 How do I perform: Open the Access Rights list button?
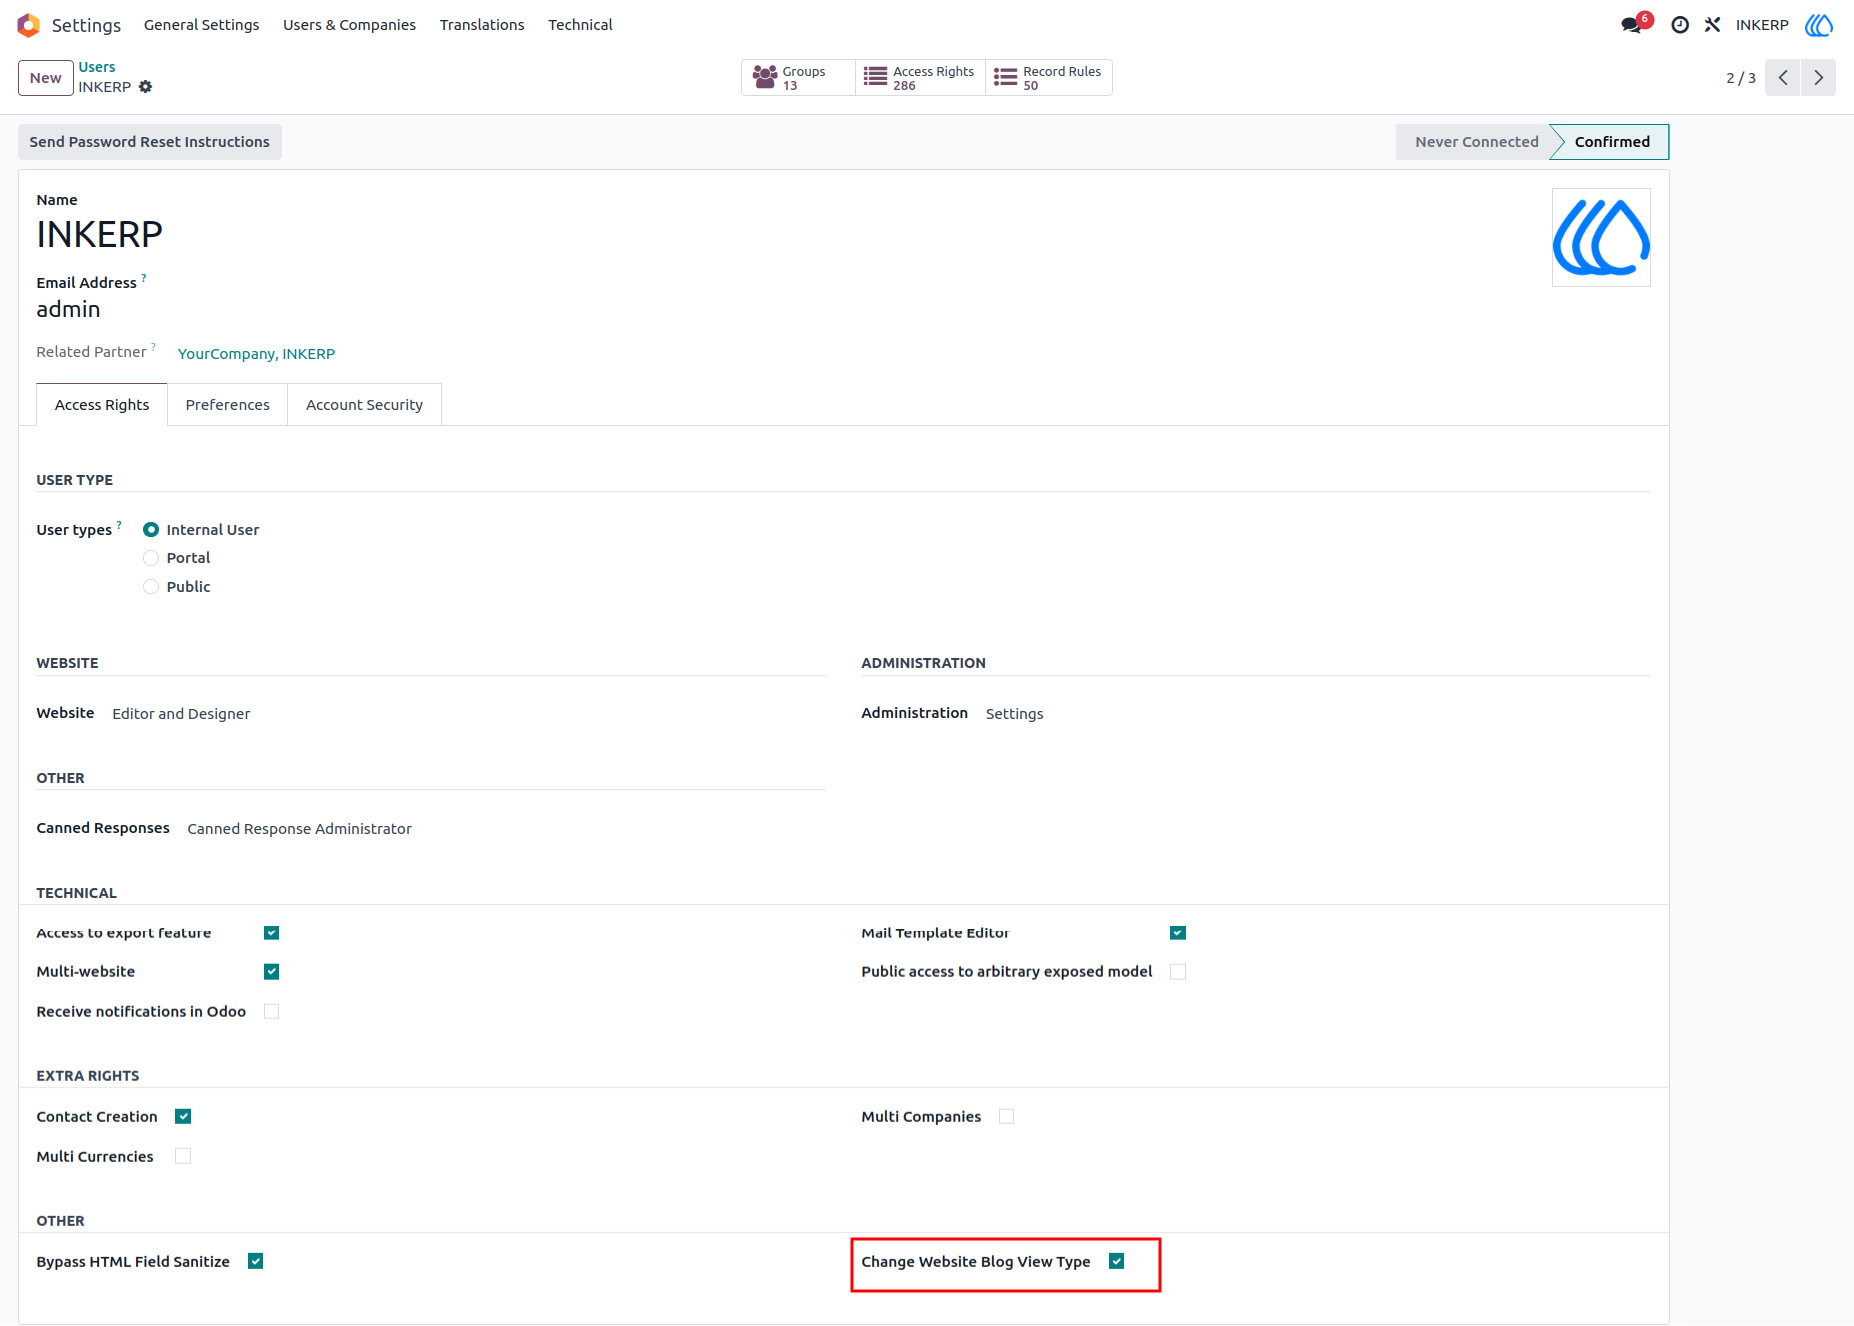(920, 78)
